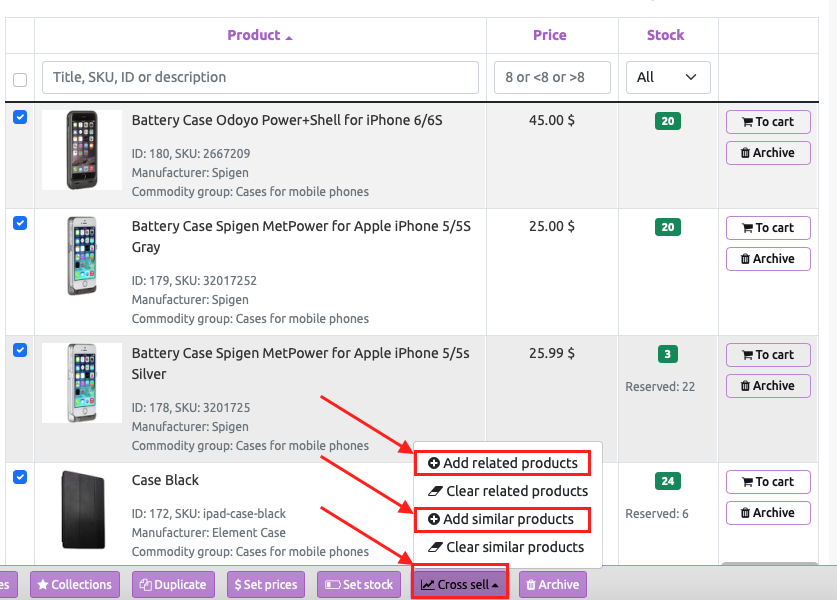Choose Clear related products from menu
The height and width of the screenshot is (600, 837).
pos(508,491)
